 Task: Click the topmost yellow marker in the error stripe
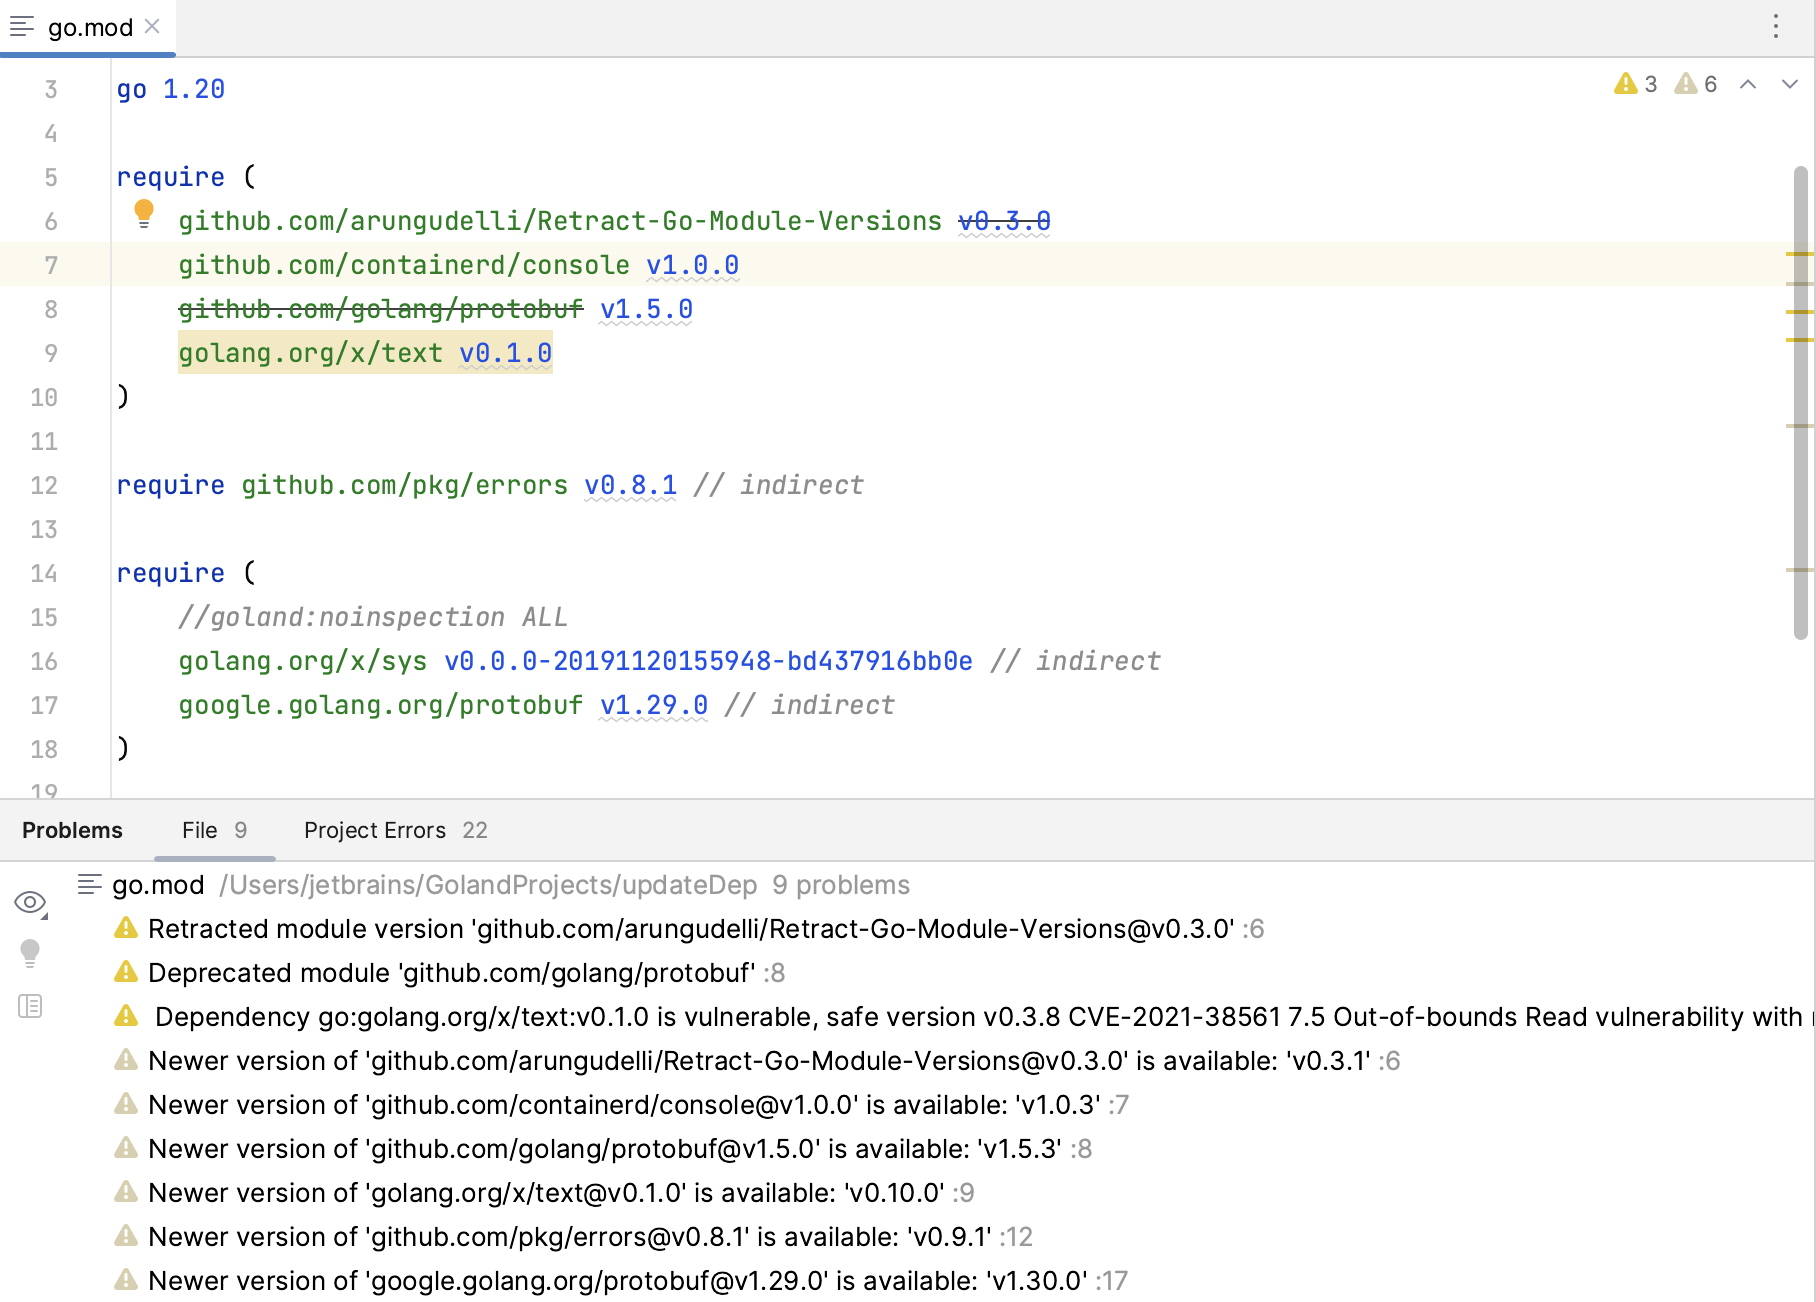click(x=1799, y=255)
